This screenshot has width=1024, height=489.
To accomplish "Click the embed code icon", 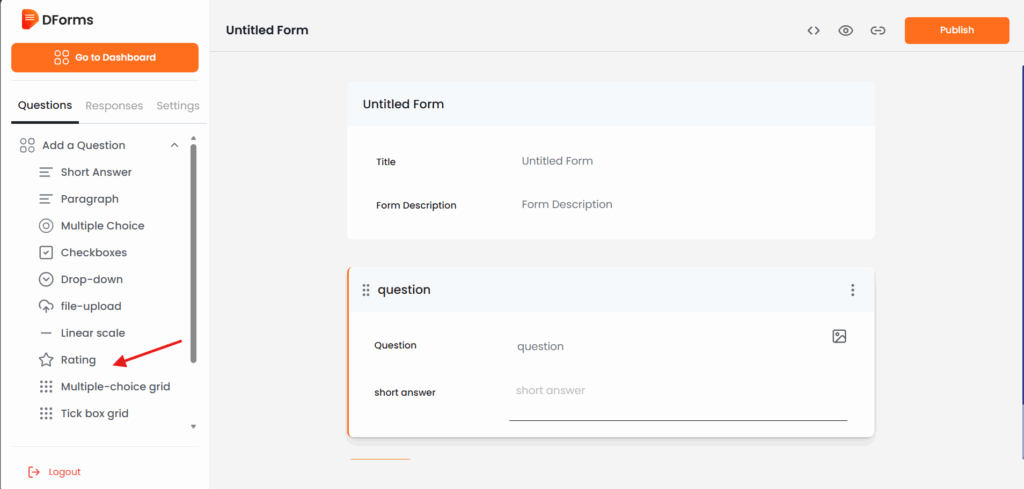I will (x=813, y=30).
